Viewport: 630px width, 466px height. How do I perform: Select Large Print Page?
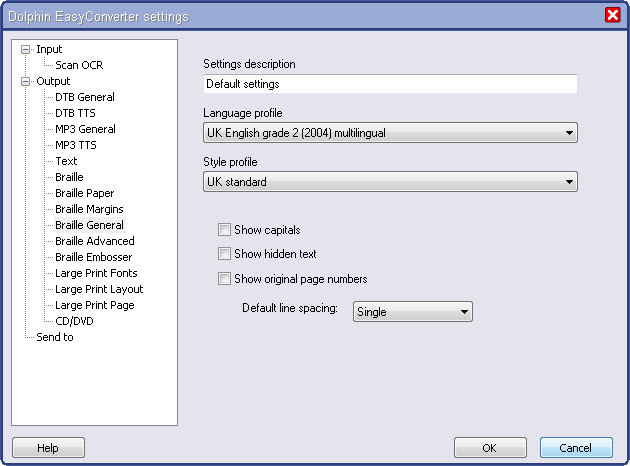(95, 306)
